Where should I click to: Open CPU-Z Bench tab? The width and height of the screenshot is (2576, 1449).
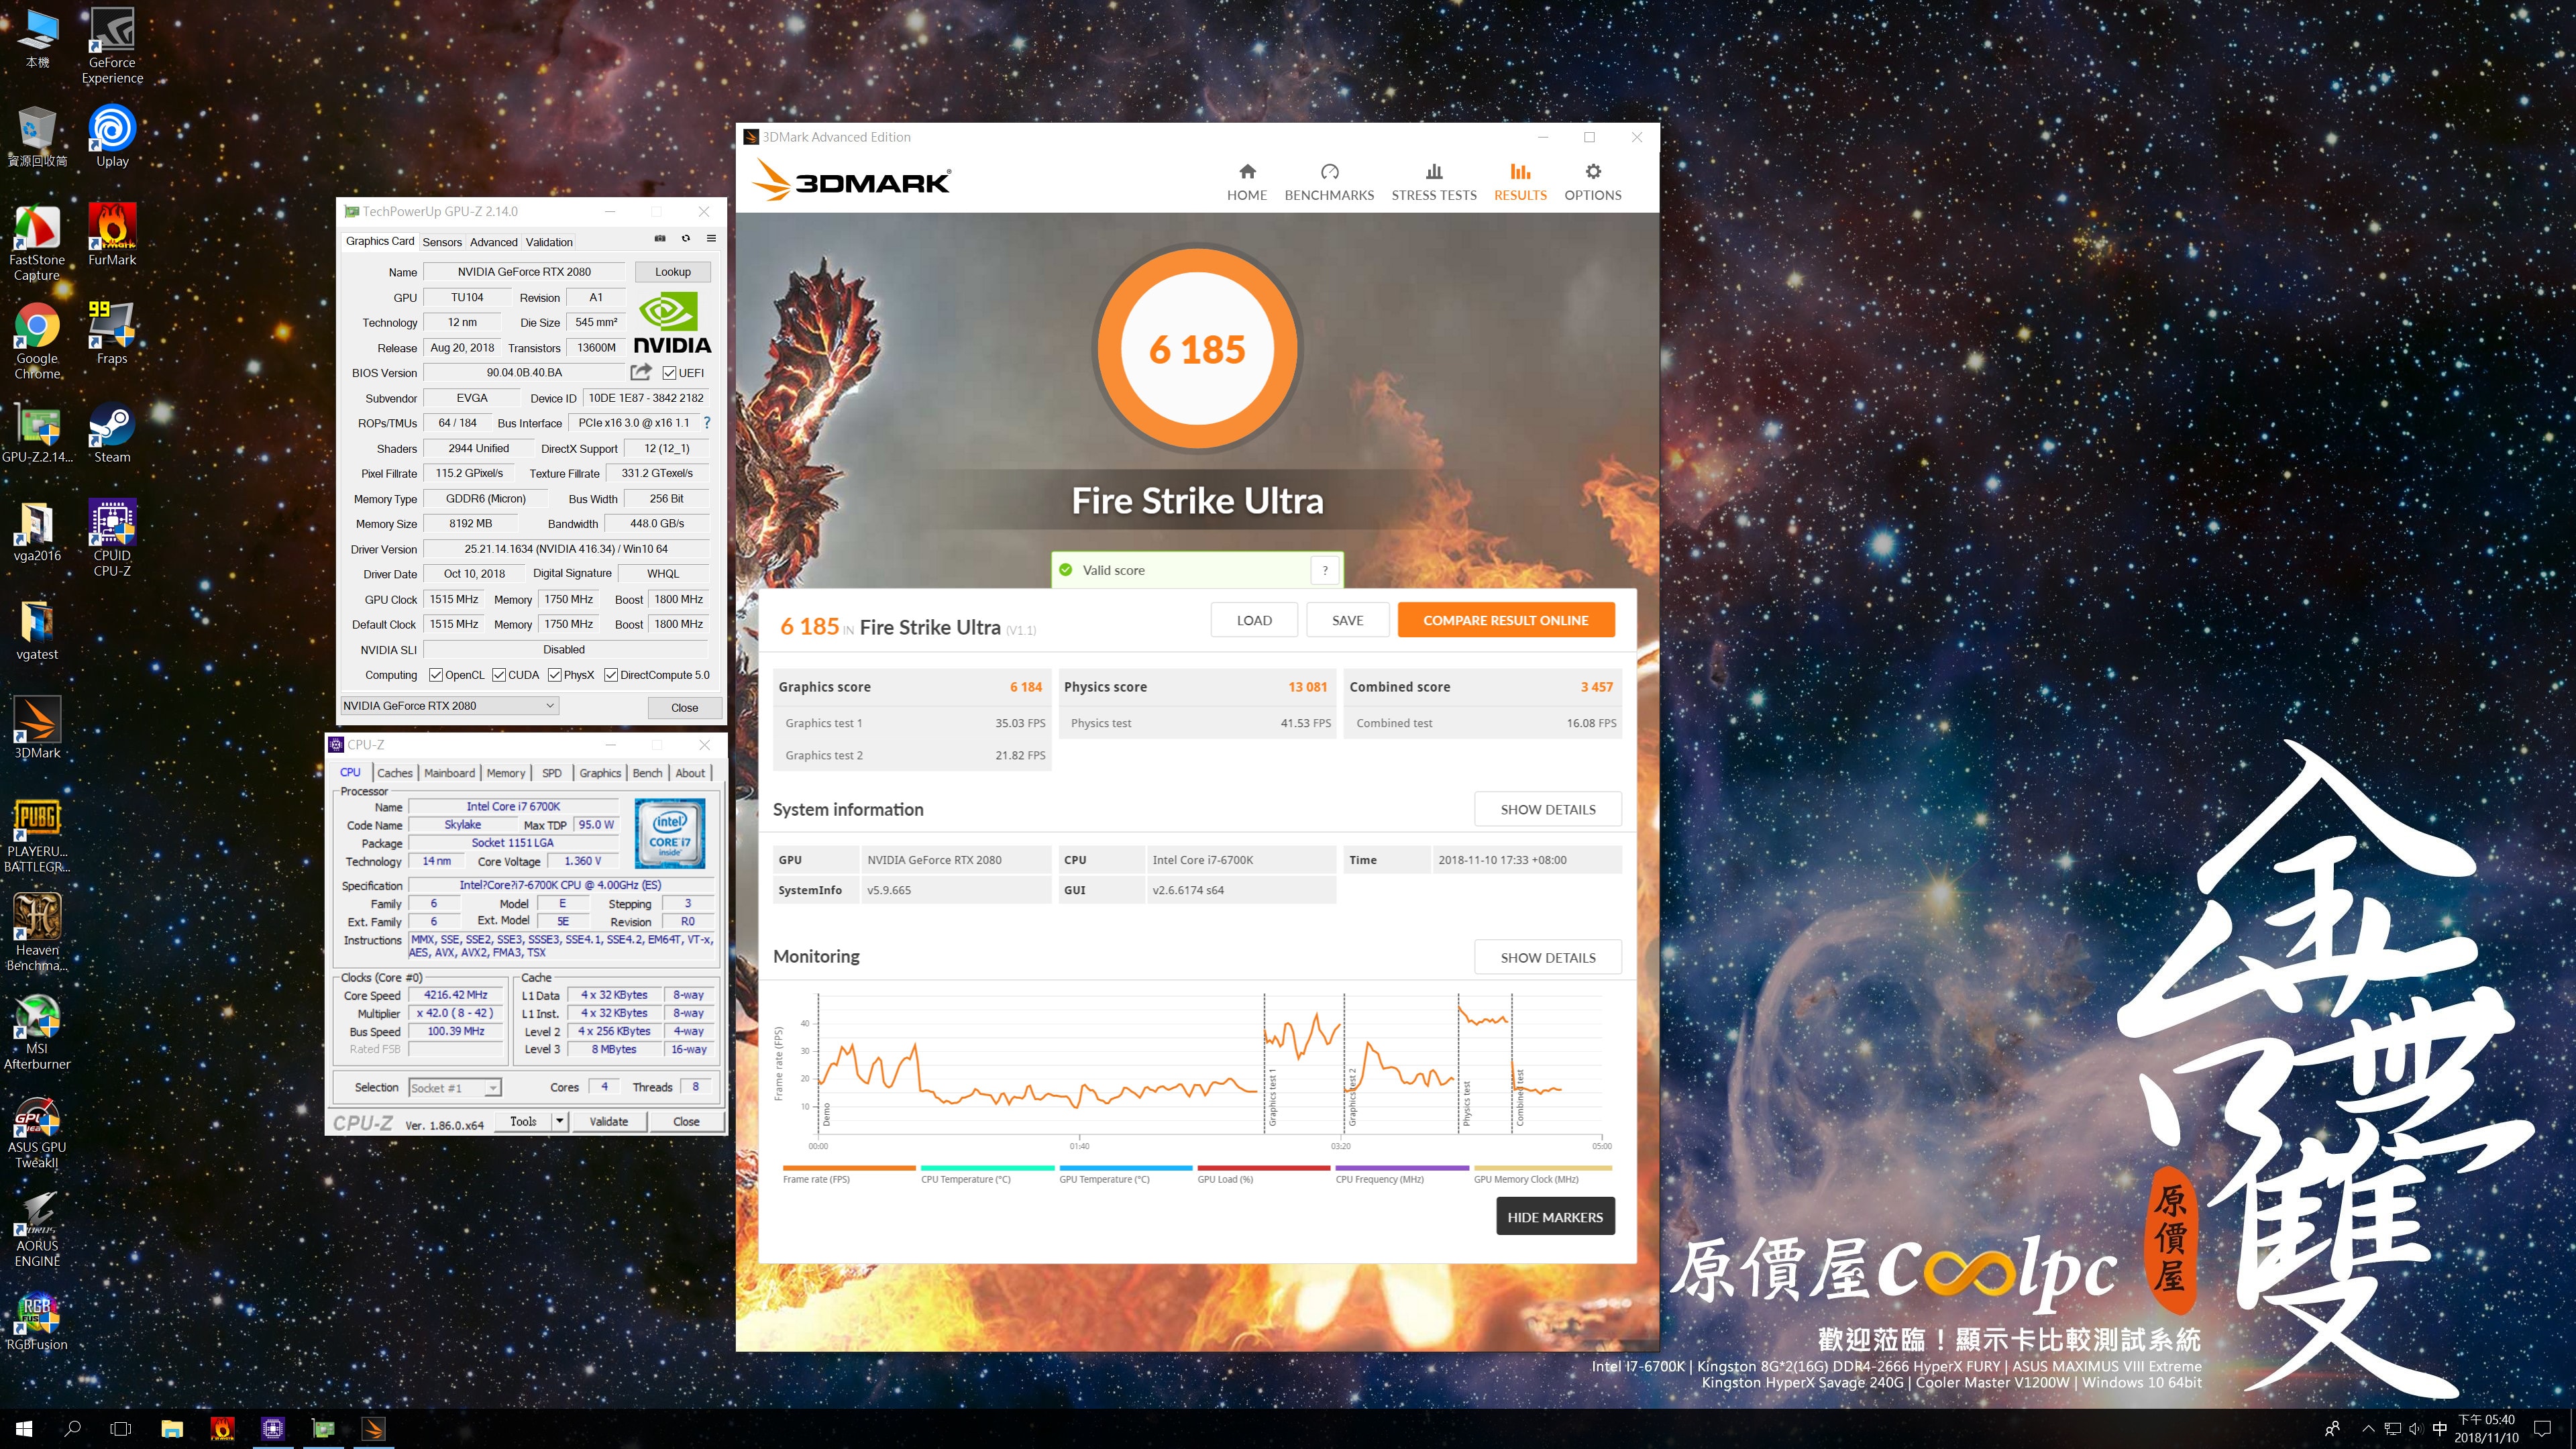click(x=647, y=773)
